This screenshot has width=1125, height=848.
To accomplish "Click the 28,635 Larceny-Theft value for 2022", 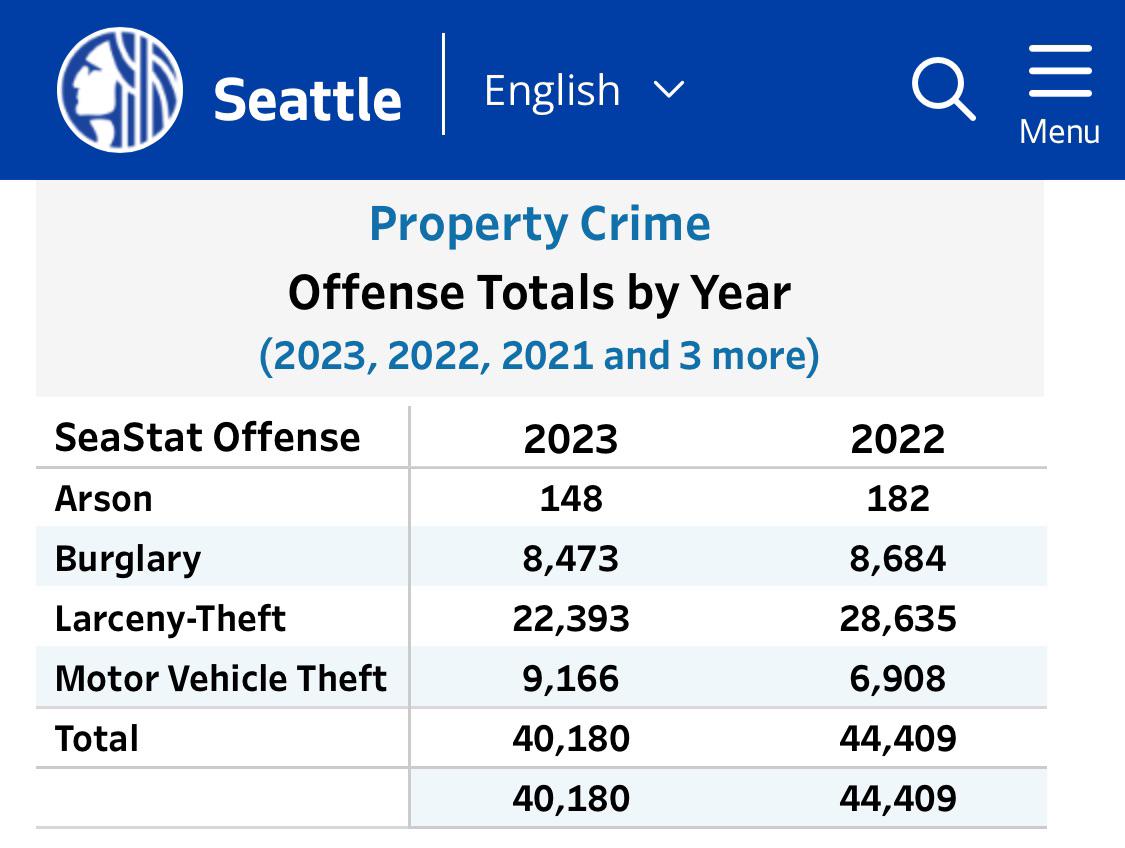I will pos(898,618).
